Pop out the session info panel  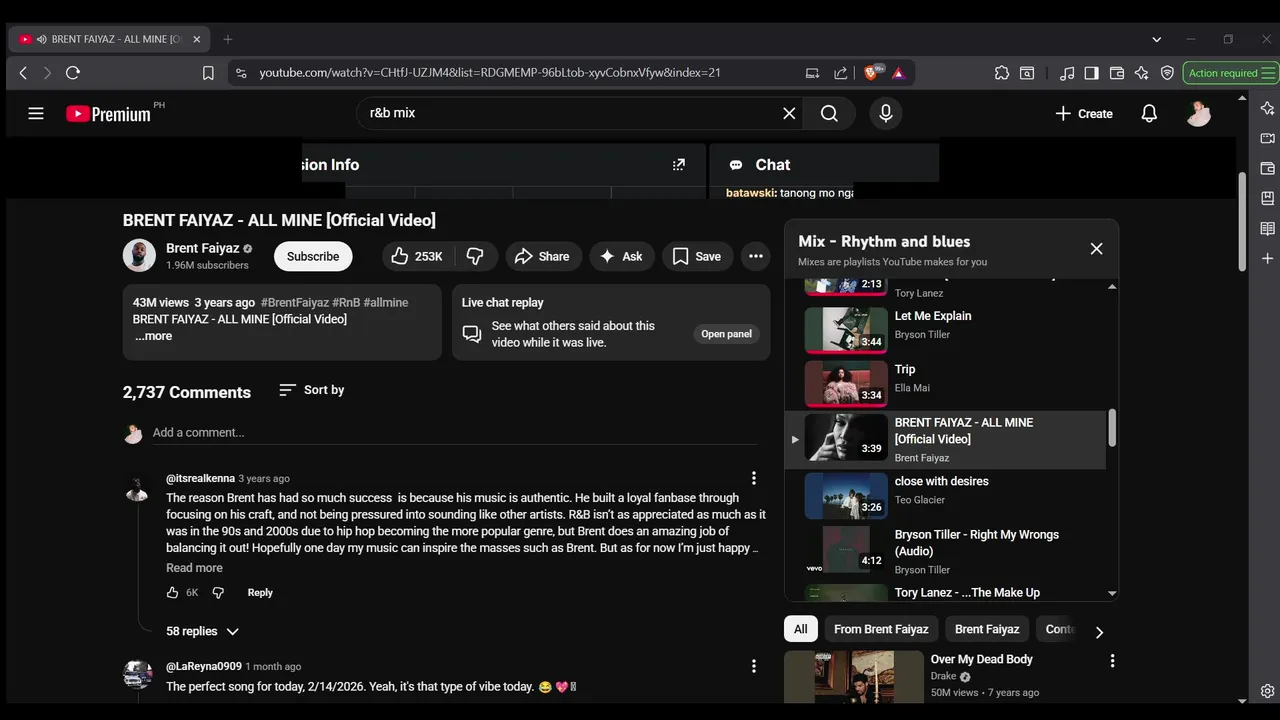coord(679,165)
